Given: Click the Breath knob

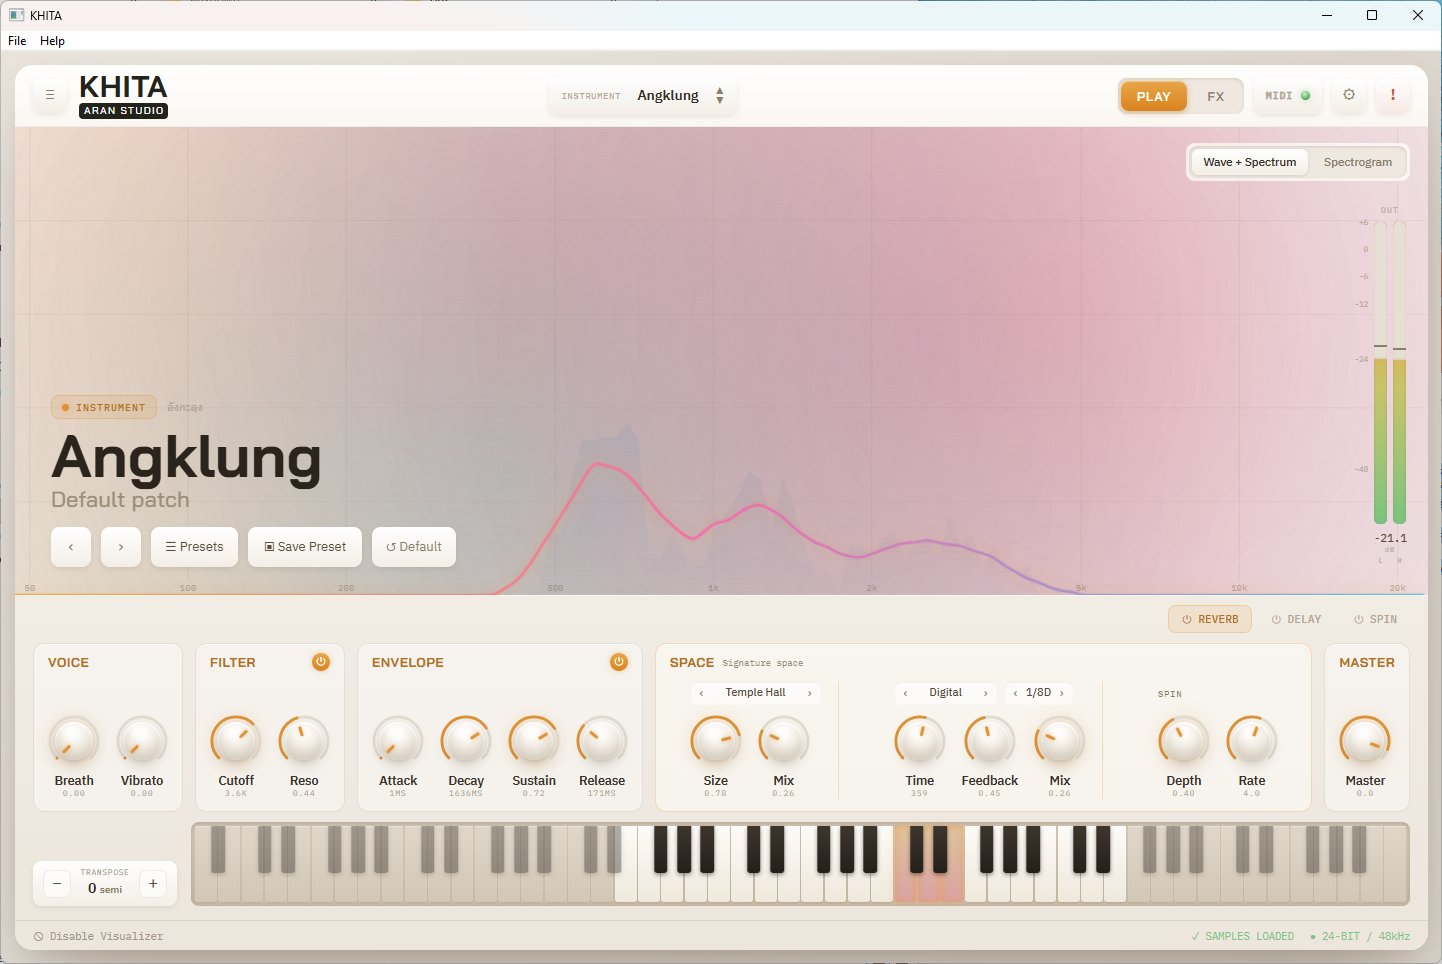Looking at the screenshot, I should pos(74,741).
